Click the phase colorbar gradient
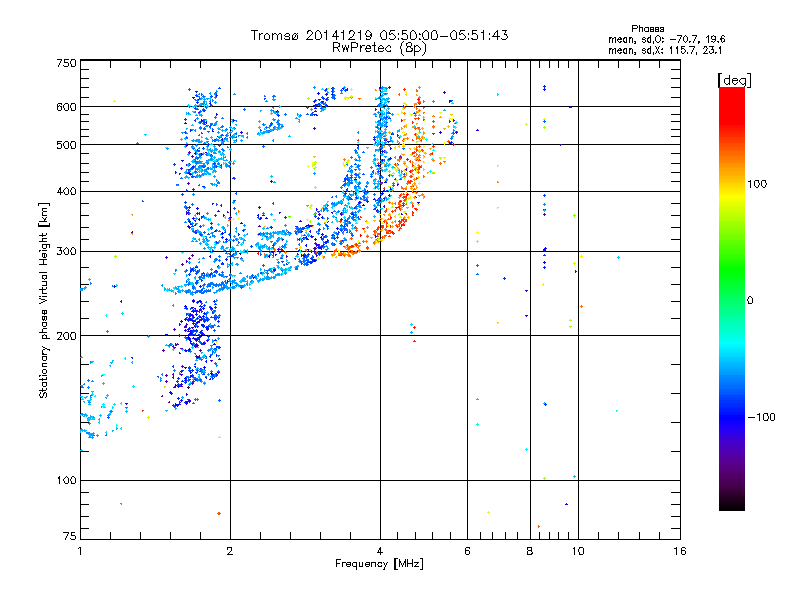 pos(732,298)
